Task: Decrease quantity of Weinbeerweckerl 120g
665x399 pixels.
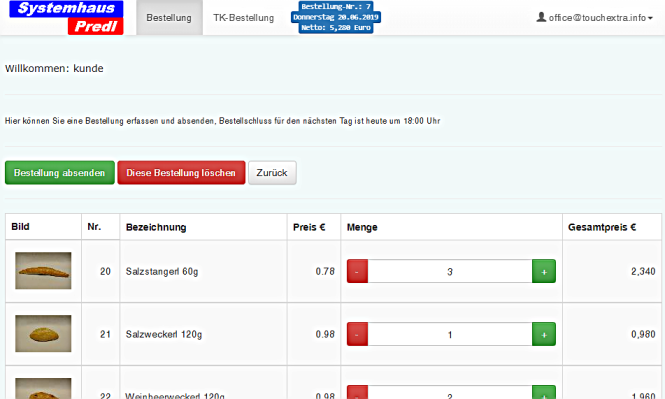Action: pyautogui.click(x=357, y=392)
